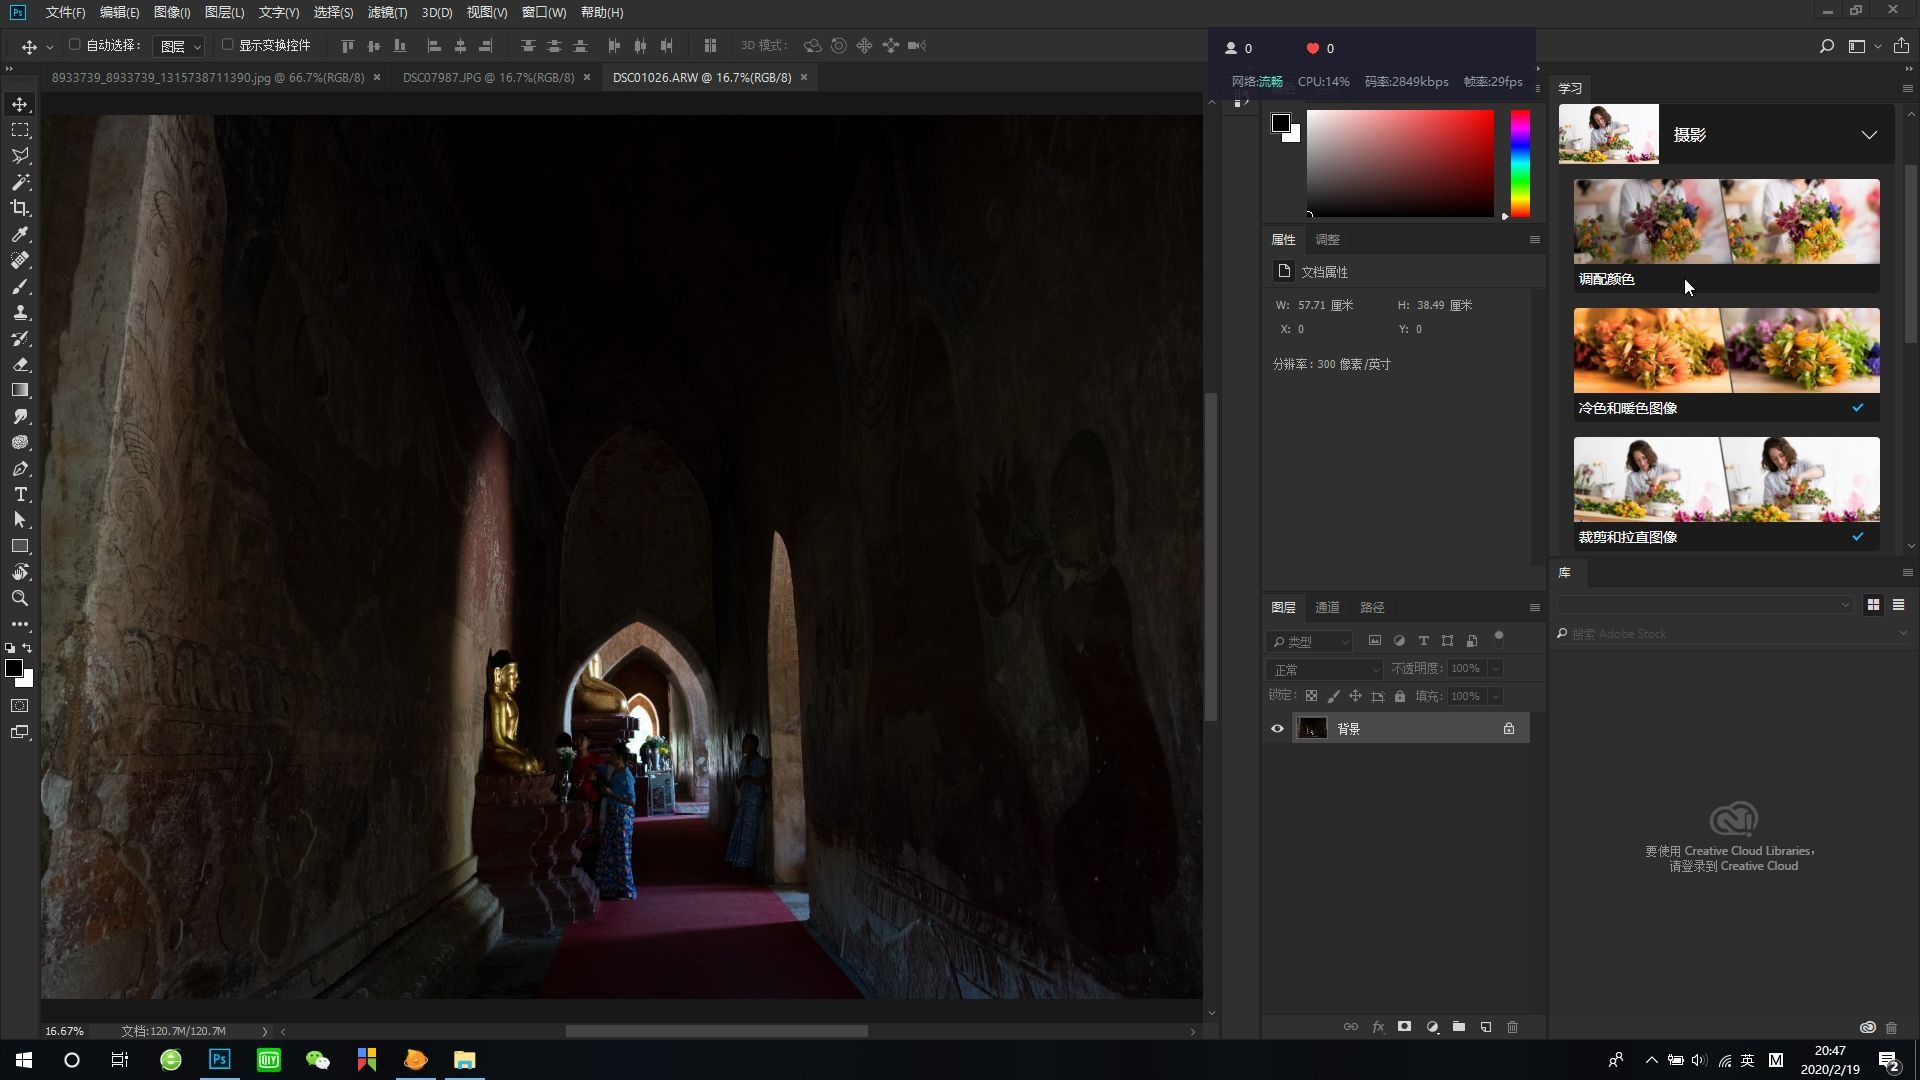Select the Horizontal Type tool
The width and height of the screenshot is (1920, 1080).
(x=20, y=494)
